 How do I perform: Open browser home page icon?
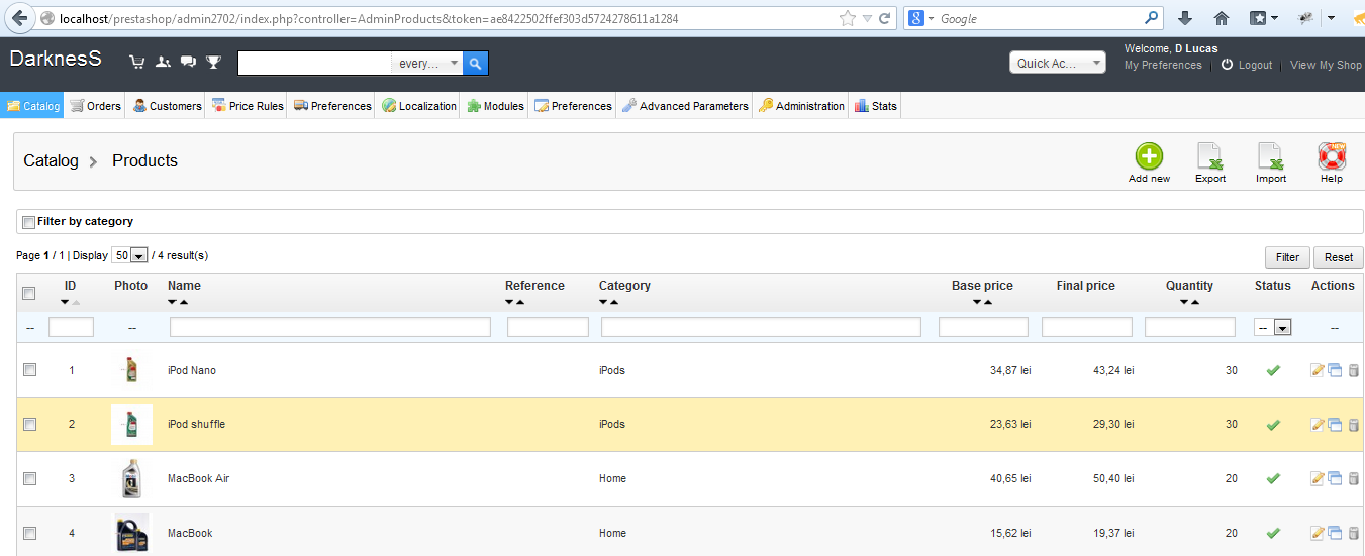(1221, 18)
